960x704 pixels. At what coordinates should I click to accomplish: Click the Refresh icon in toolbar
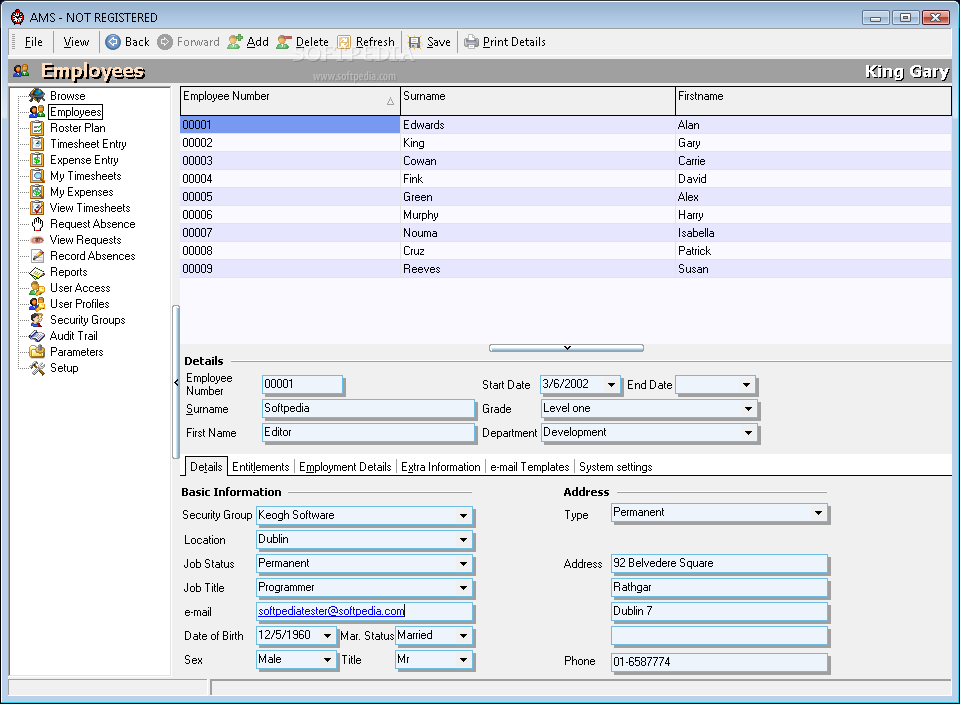pyautogui.click(x=344, y=42)
